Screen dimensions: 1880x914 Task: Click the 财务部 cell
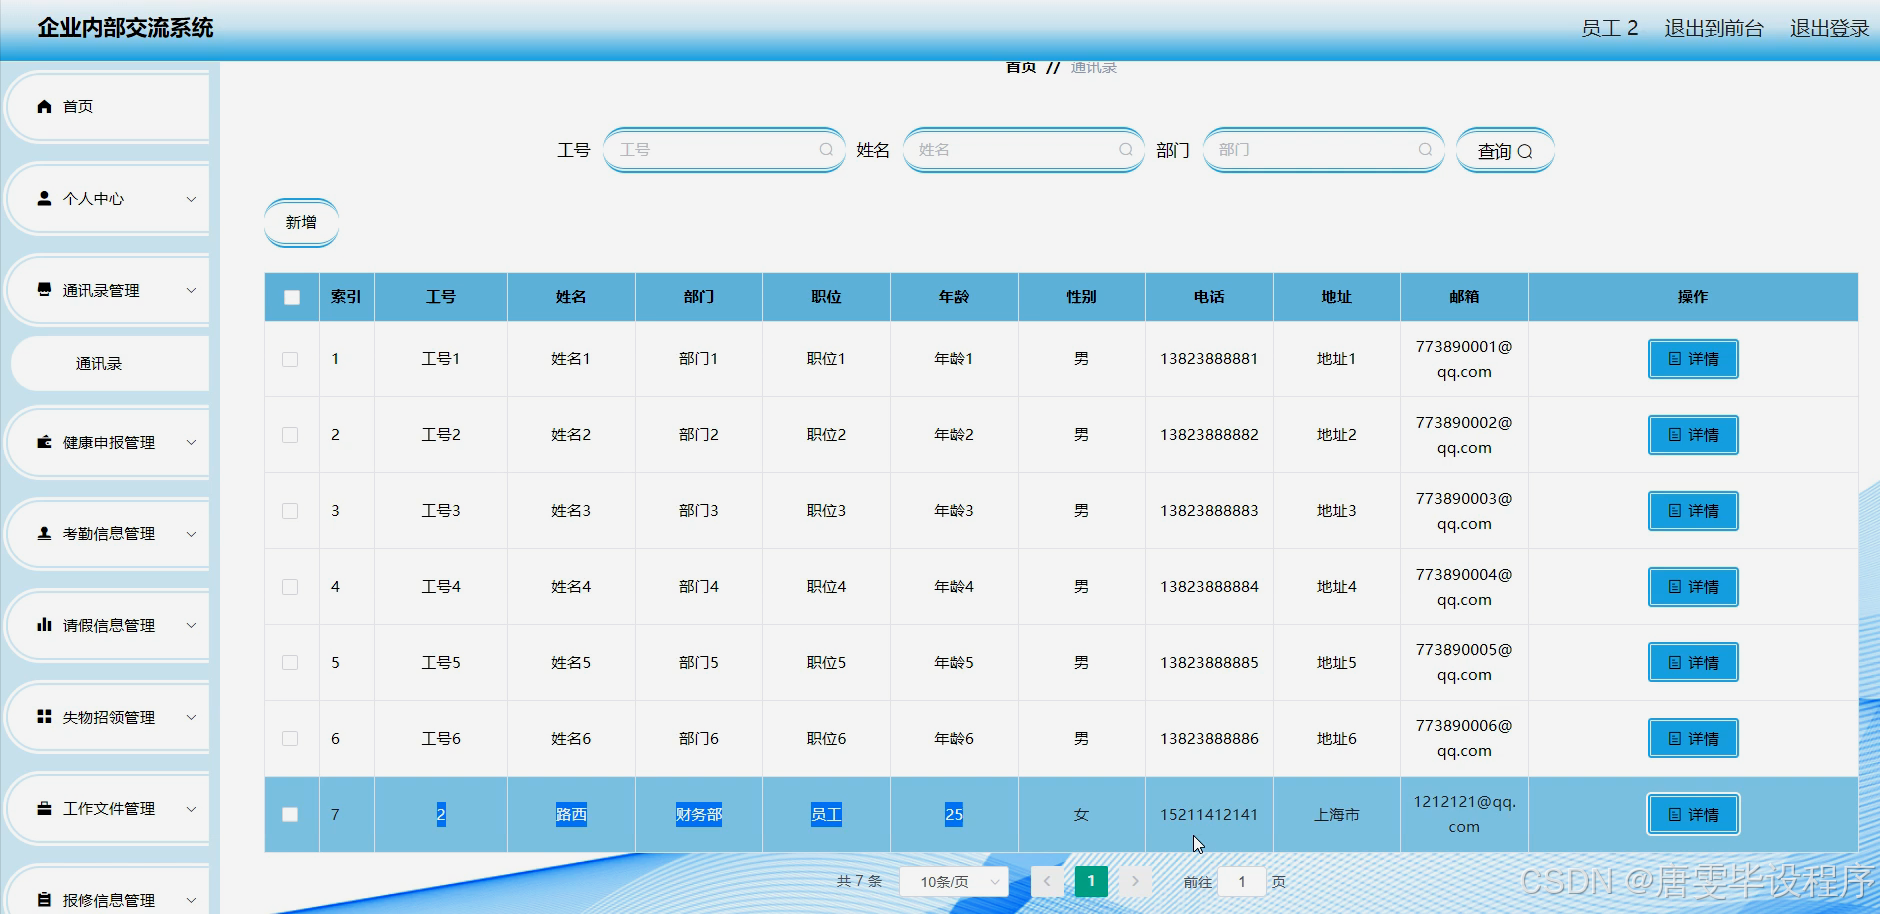click(x=699, y=815)
